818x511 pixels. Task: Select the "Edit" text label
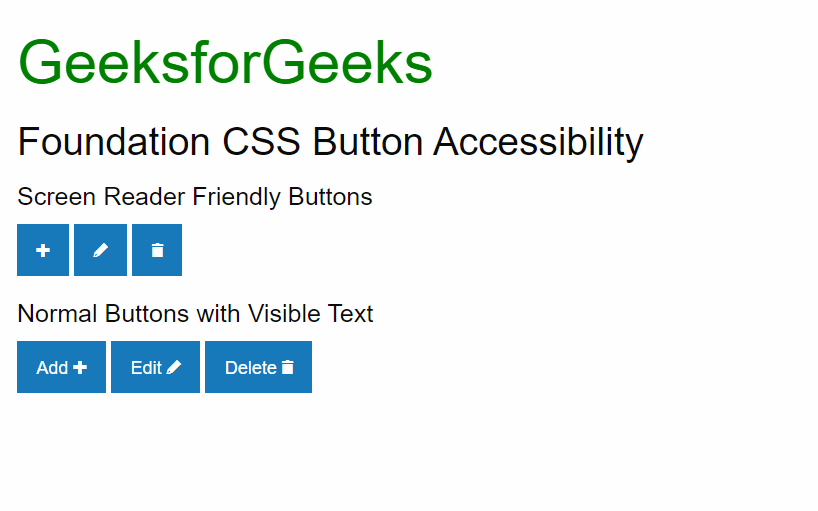146,367
